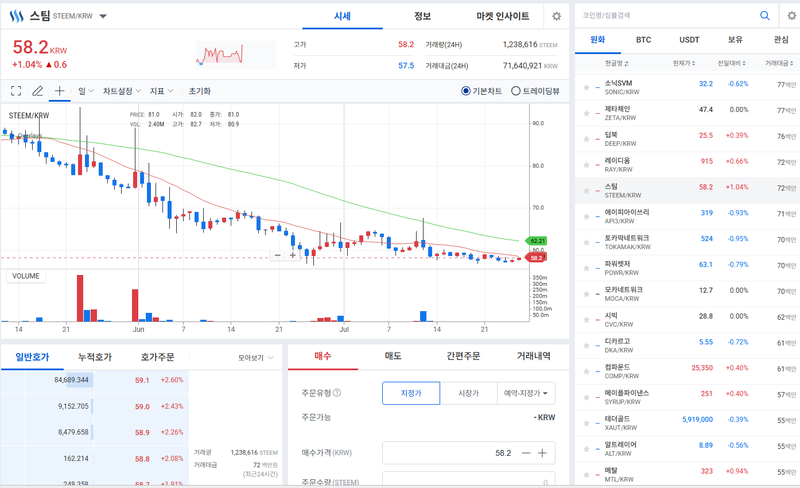The width and height of the screenshot is (800, 488).
Task: Click the 초기화 reset button
Action: pos(199,91)
